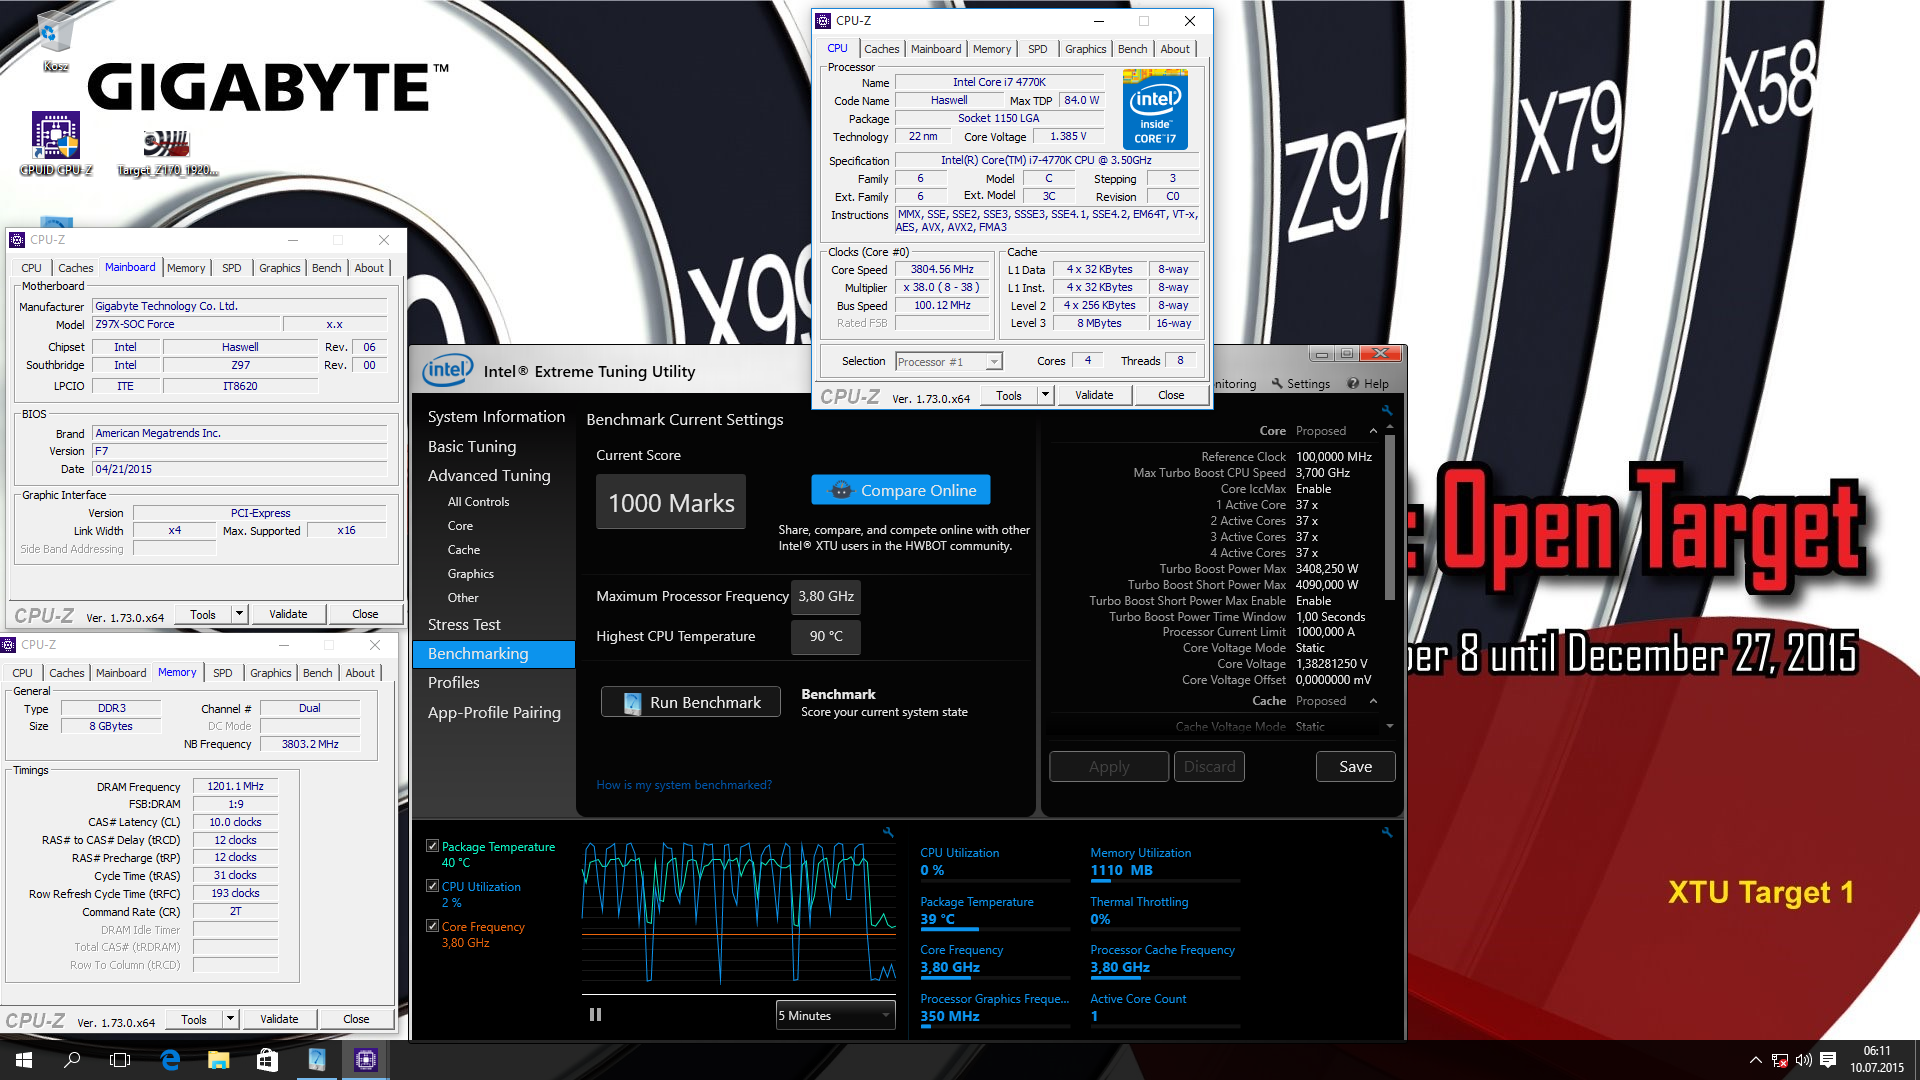Open File Explorer from the taskbar

point(218,1060)
